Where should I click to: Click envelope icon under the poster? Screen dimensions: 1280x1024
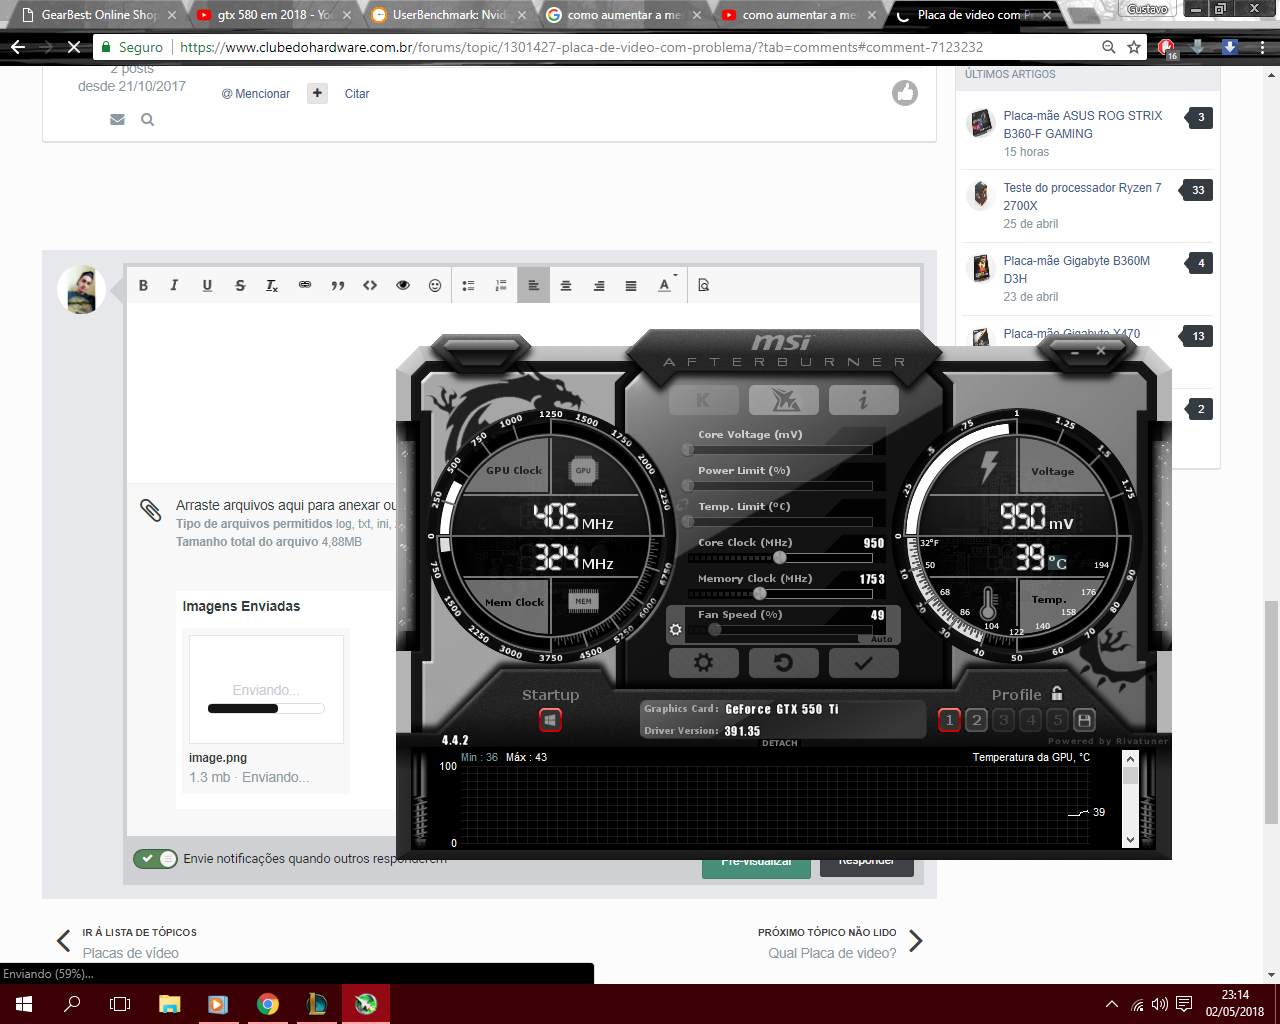tap(118, 120)
